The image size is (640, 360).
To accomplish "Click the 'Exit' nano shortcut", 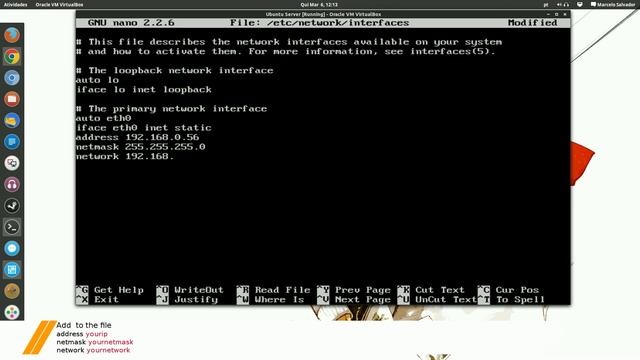I will click(98, 300).
